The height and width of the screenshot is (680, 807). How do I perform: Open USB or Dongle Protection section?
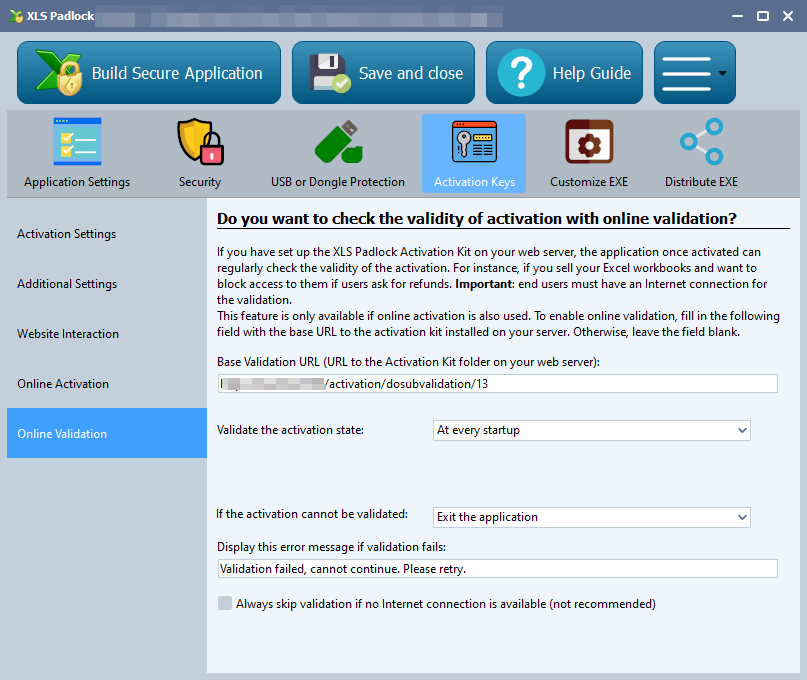338,153
